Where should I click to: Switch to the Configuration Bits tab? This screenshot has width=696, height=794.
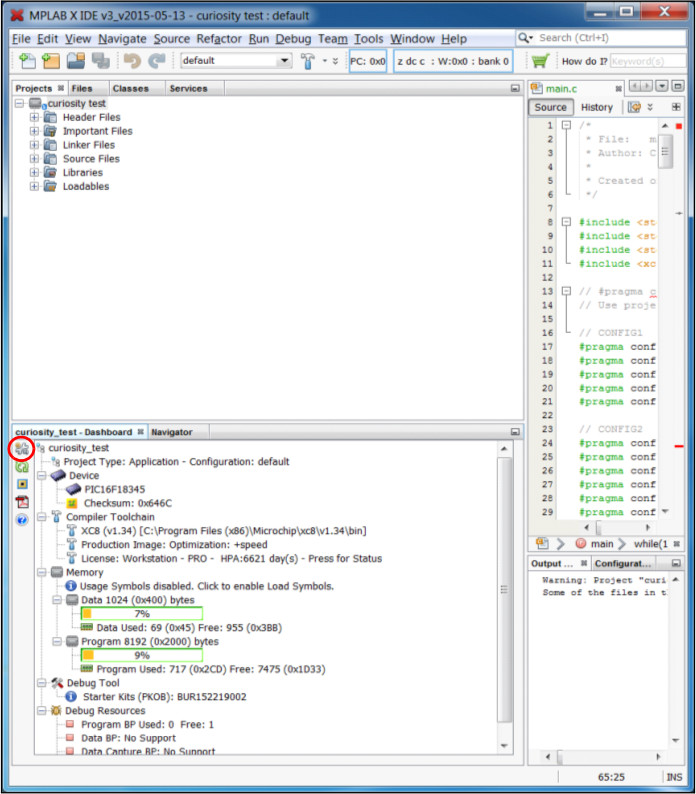coord(623,564)
